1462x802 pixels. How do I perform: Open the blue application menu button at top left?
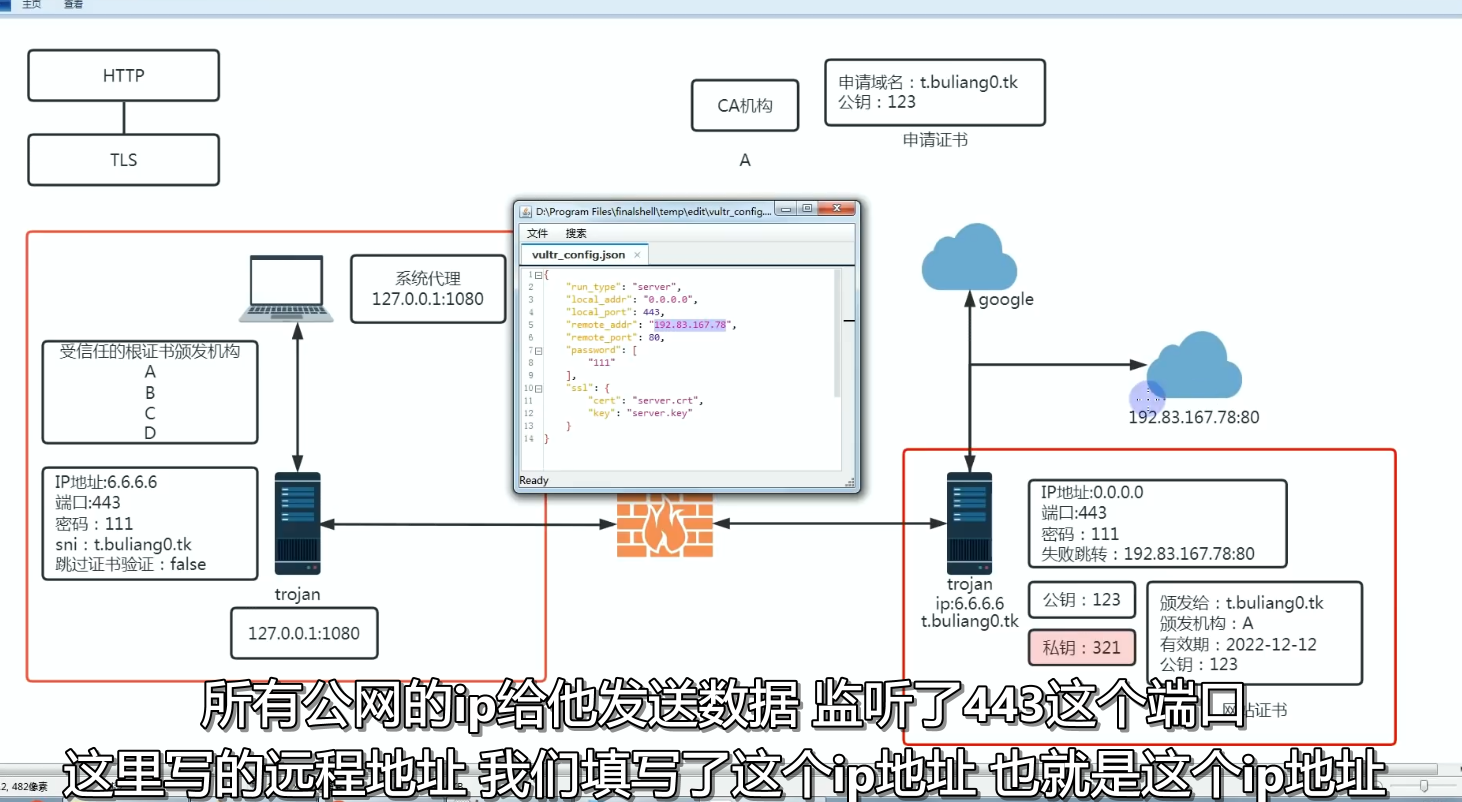pyautogui.click(x=5, y=5)
